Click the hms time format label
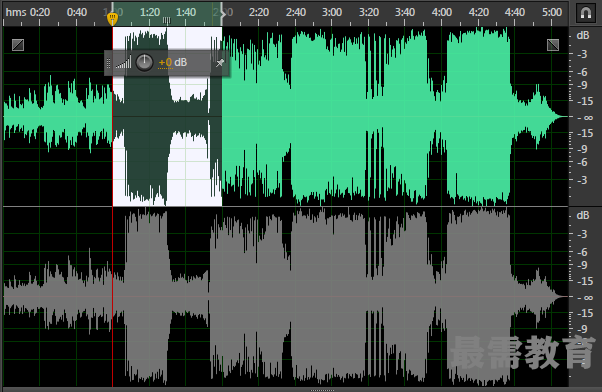This screenshot has height=392, width=602. tap(16, 12)
